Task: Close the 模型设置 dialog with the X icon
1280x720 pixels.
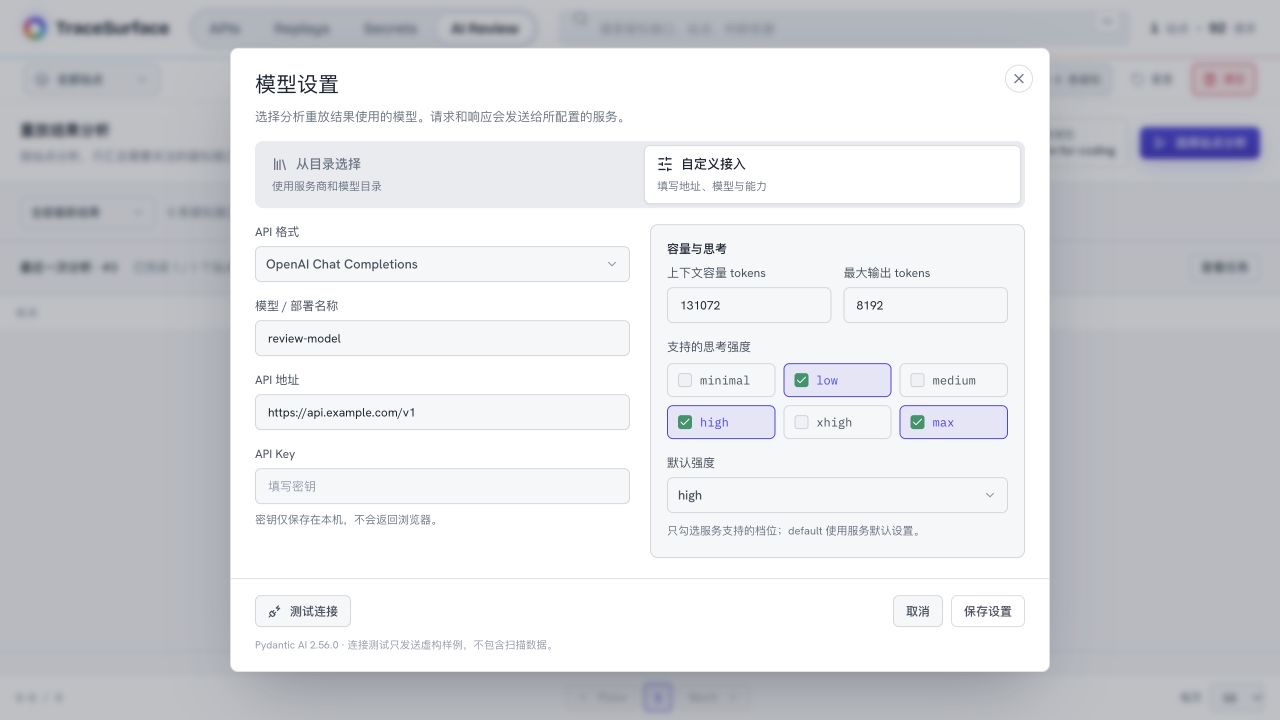Action: 1018,78
